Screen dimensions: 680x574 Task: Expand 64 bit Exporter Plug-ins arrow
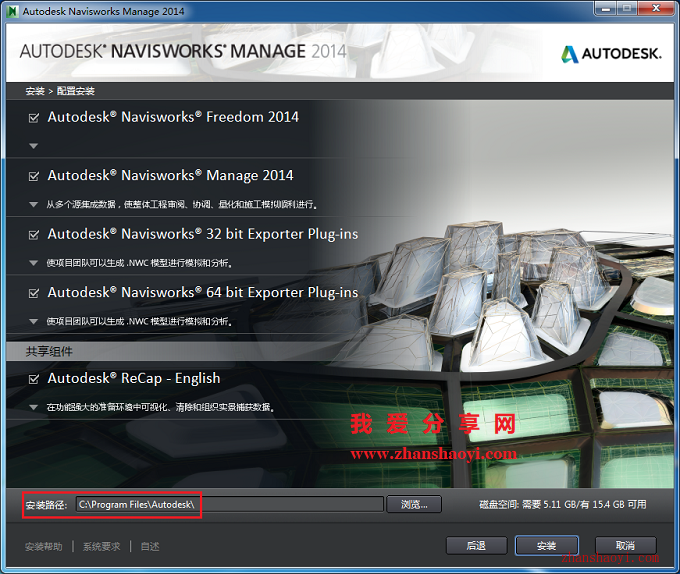(x=33, y=321)
